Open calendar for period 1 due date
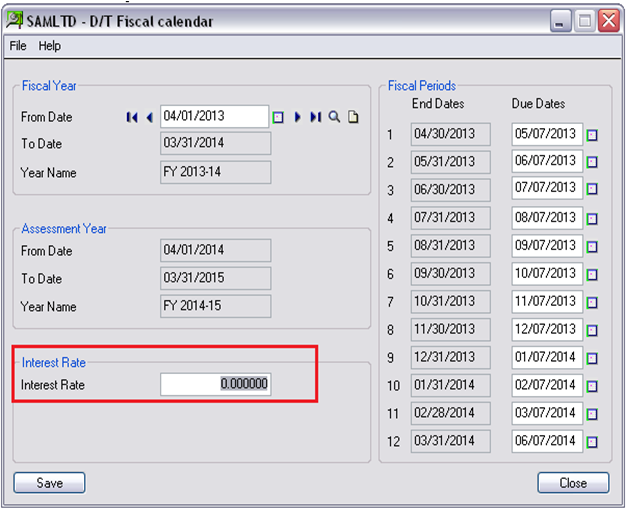The width and height of the screenshot is (627, 511). point(592,135)
